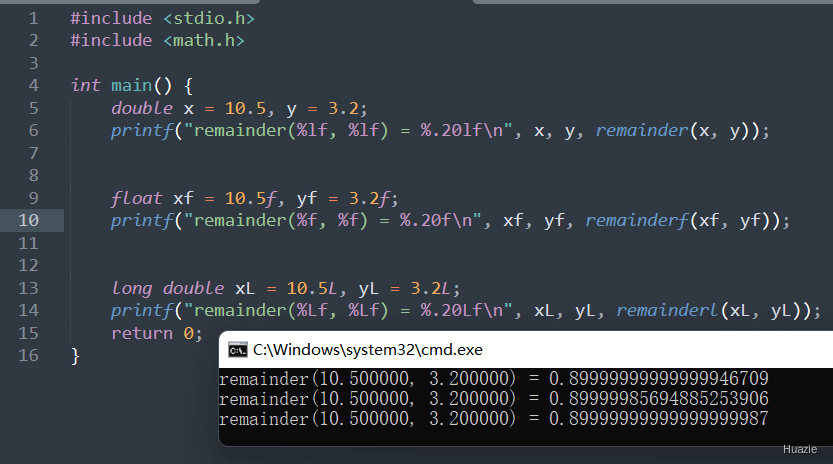Click line number 16 in gutter
This screenshot has height=464, width=833.
pos(29,356)
